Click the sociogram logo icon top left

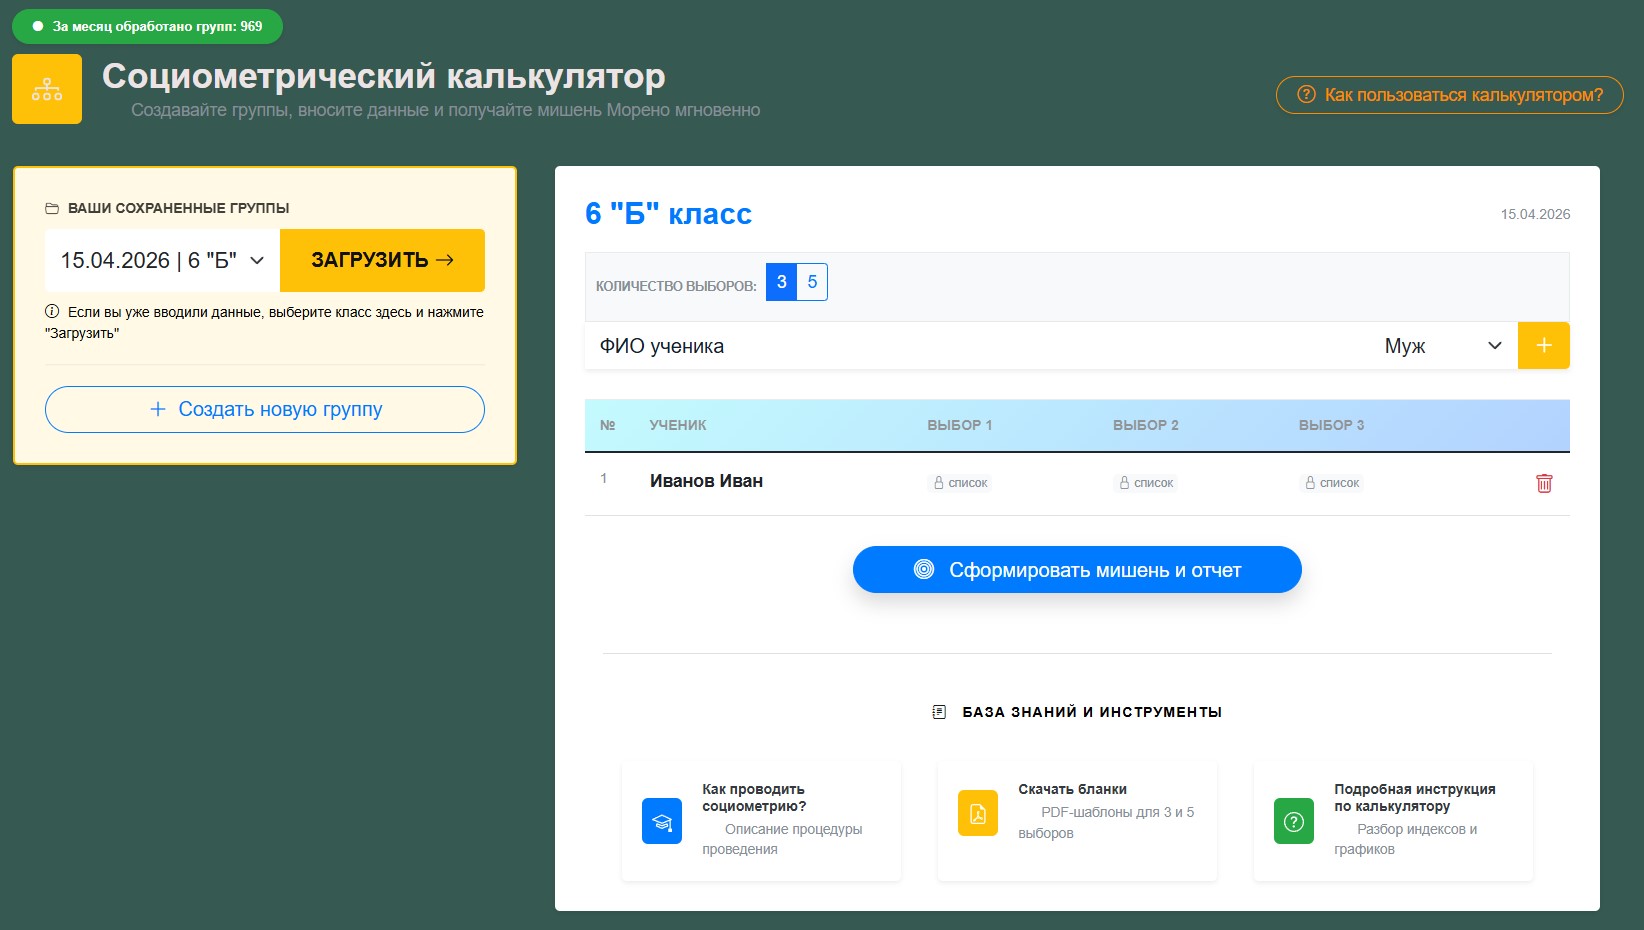coord(46,88)
